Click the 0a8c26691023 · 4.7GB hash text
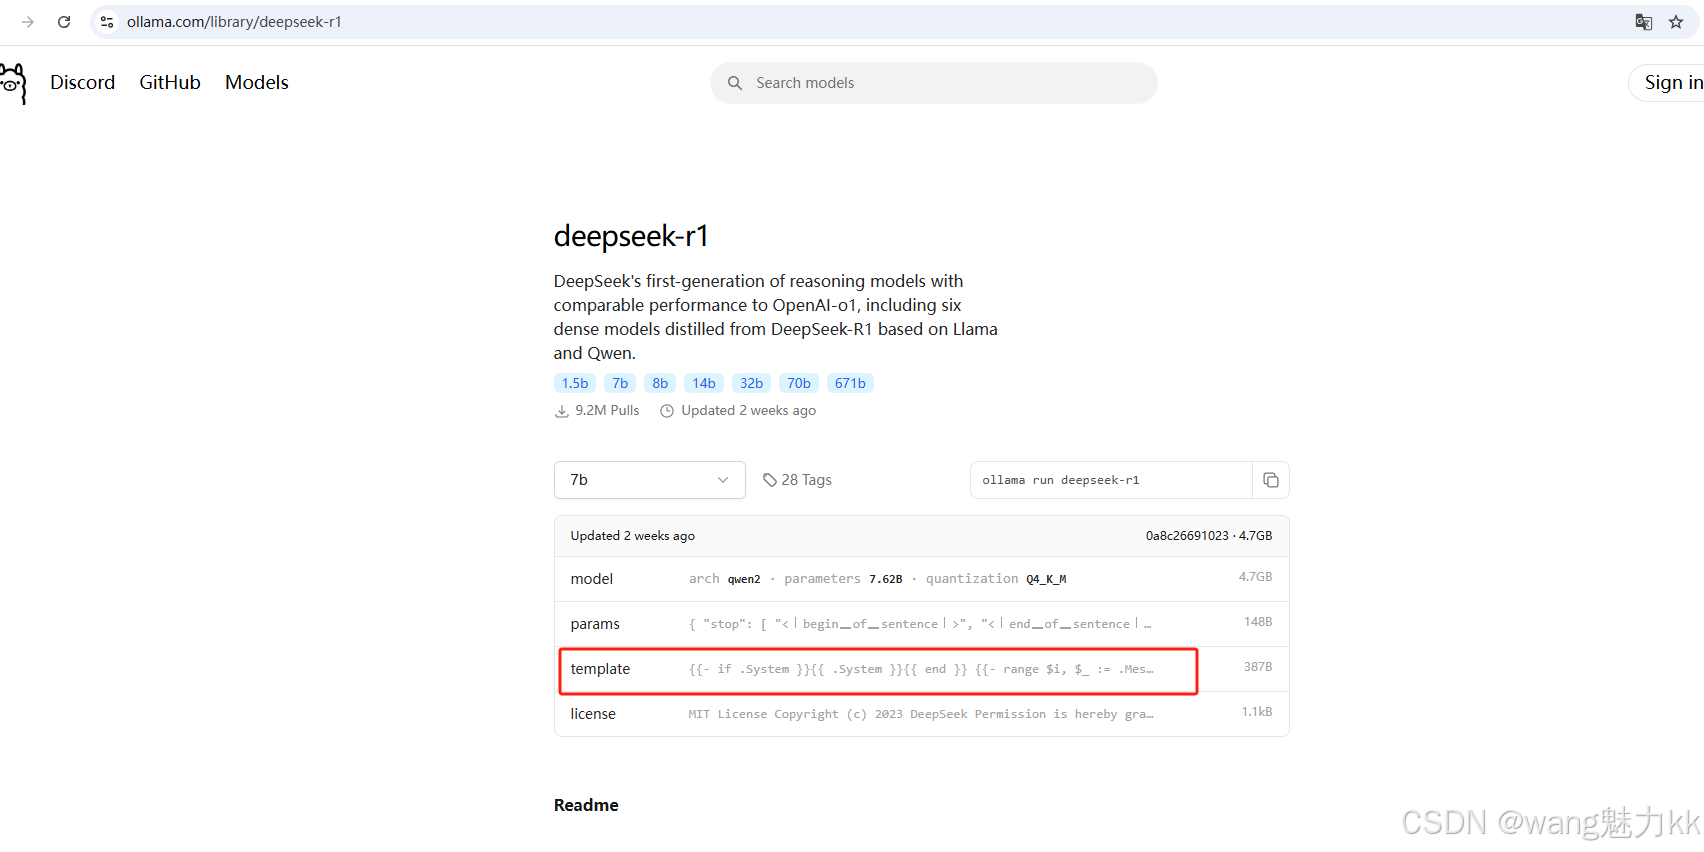 (x=1209, y=536)
